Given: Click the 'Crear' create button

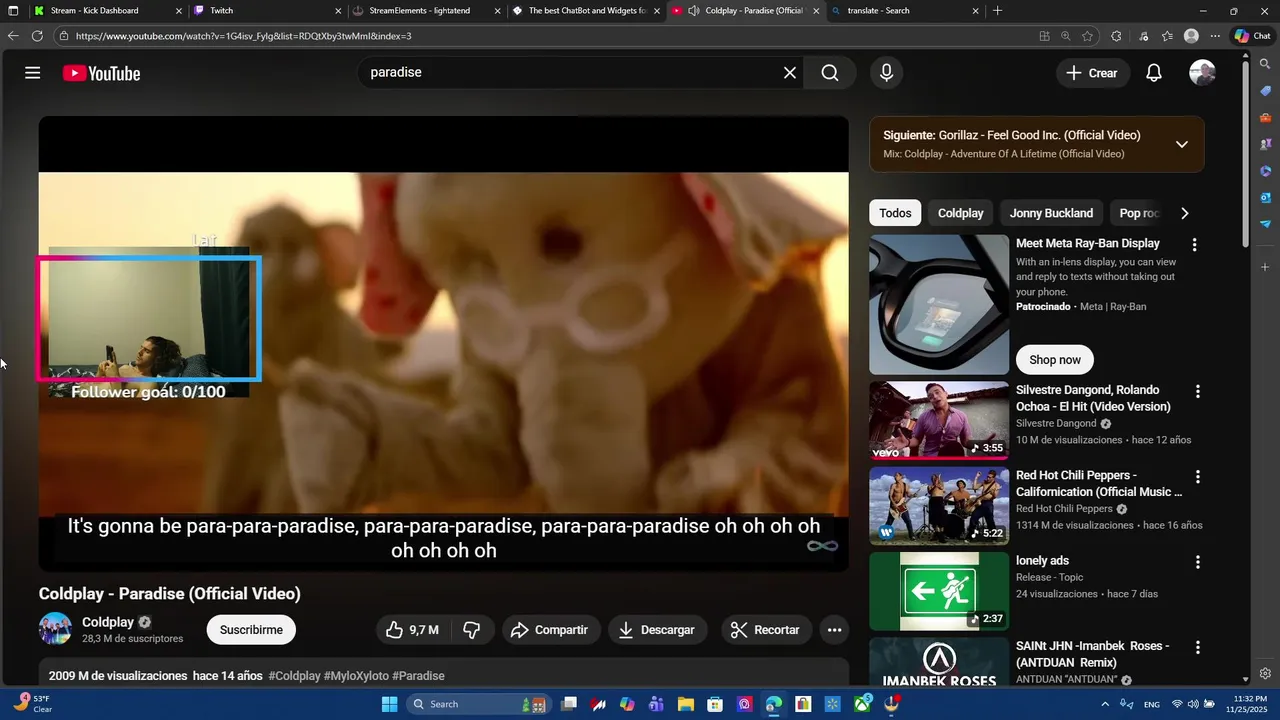Looking at the screenshot, I should click(x=1092, y=73).
